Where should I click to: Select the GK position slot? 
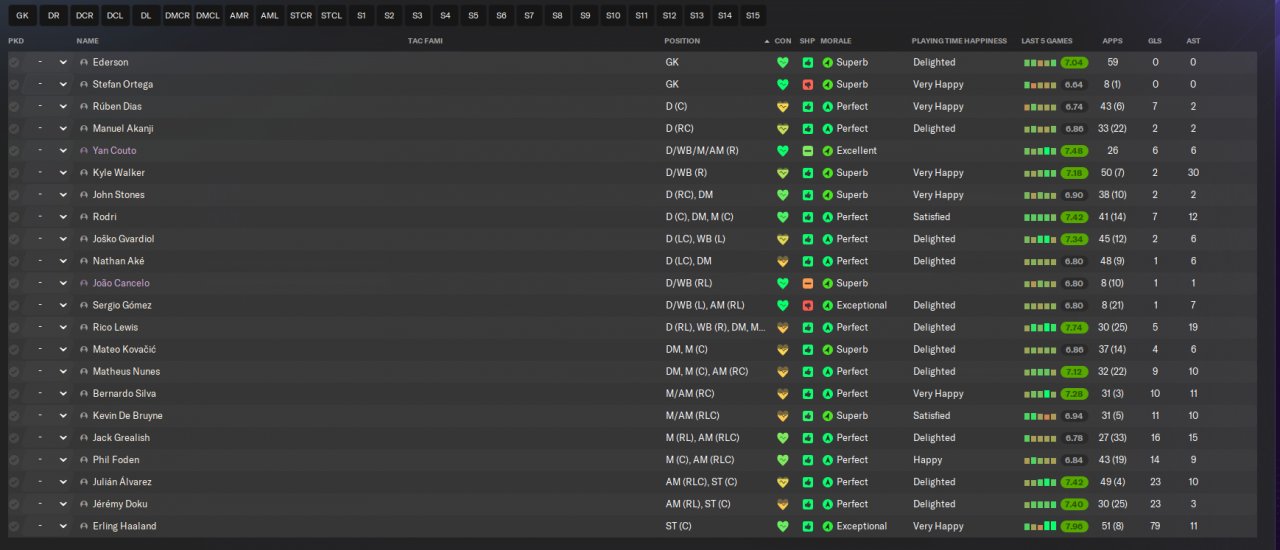(23, 16)
